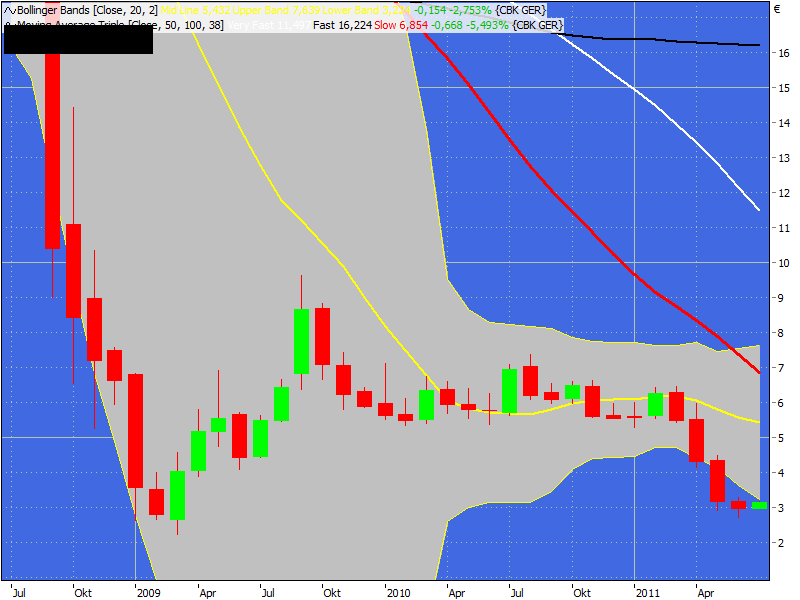Click {CBK GER} in the Bollinger Bands row
This screenshot has height=600, width=800.
pos(520,10)
